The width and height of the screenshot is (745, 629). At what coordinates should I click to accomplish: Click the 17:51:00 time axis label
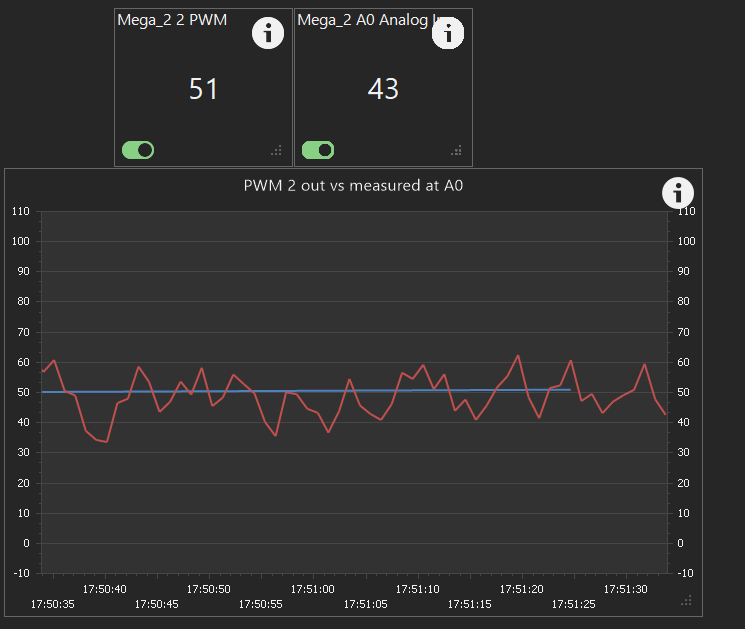tap(313, 589)
